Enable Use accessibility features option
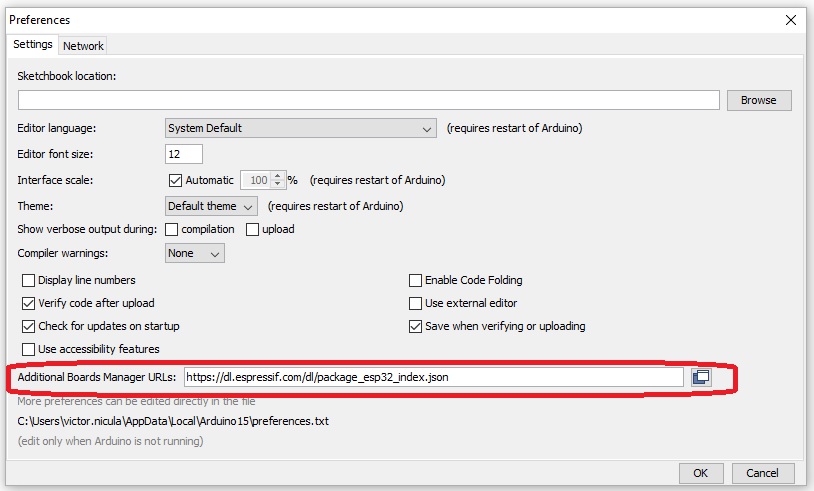814x491 pixels. point(29,349)
